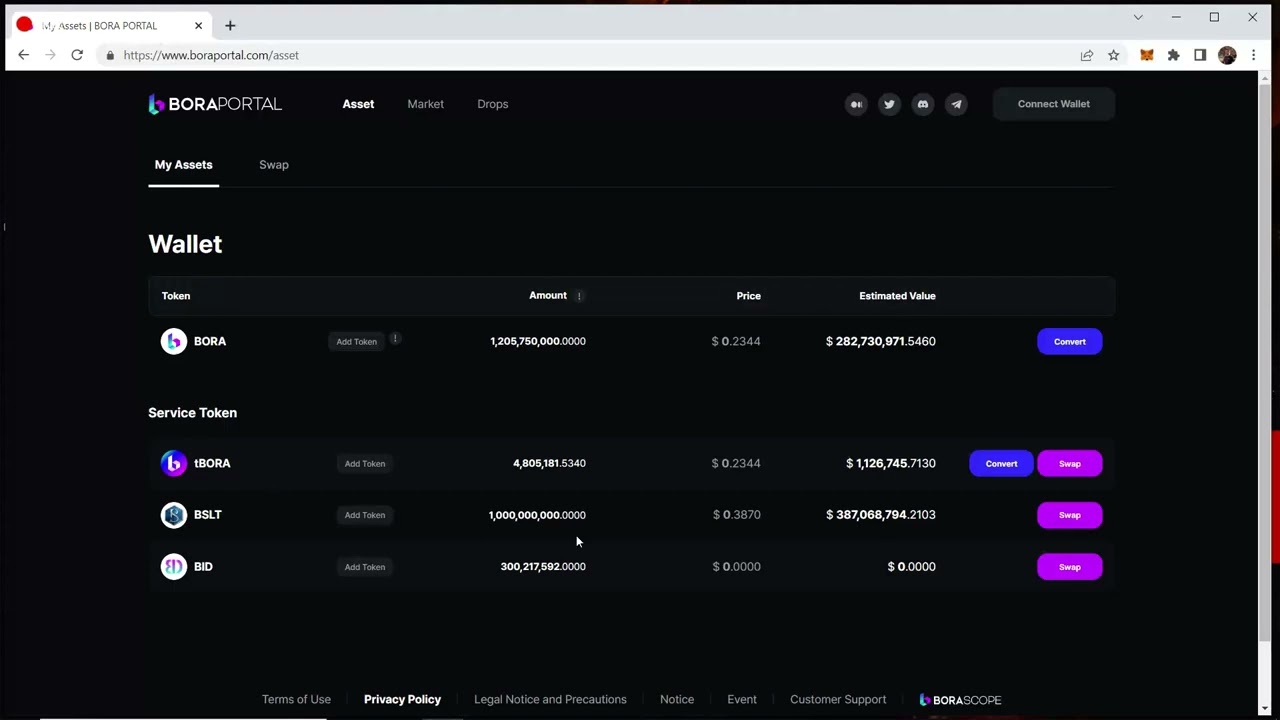This screenshot has height=720, width=1280.
Task: Open the browser Extensions puzzle icon
Action: 1173,55
